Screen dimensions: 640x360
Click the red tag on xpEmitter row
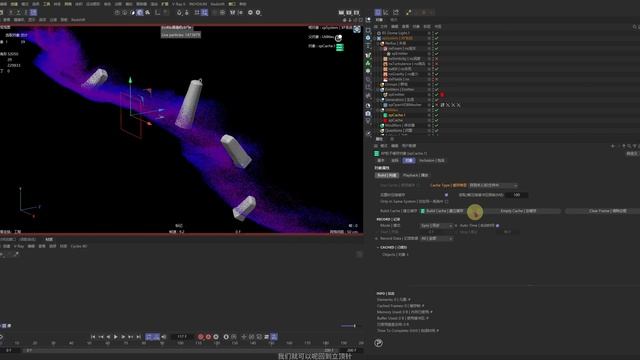coord(442,95)
